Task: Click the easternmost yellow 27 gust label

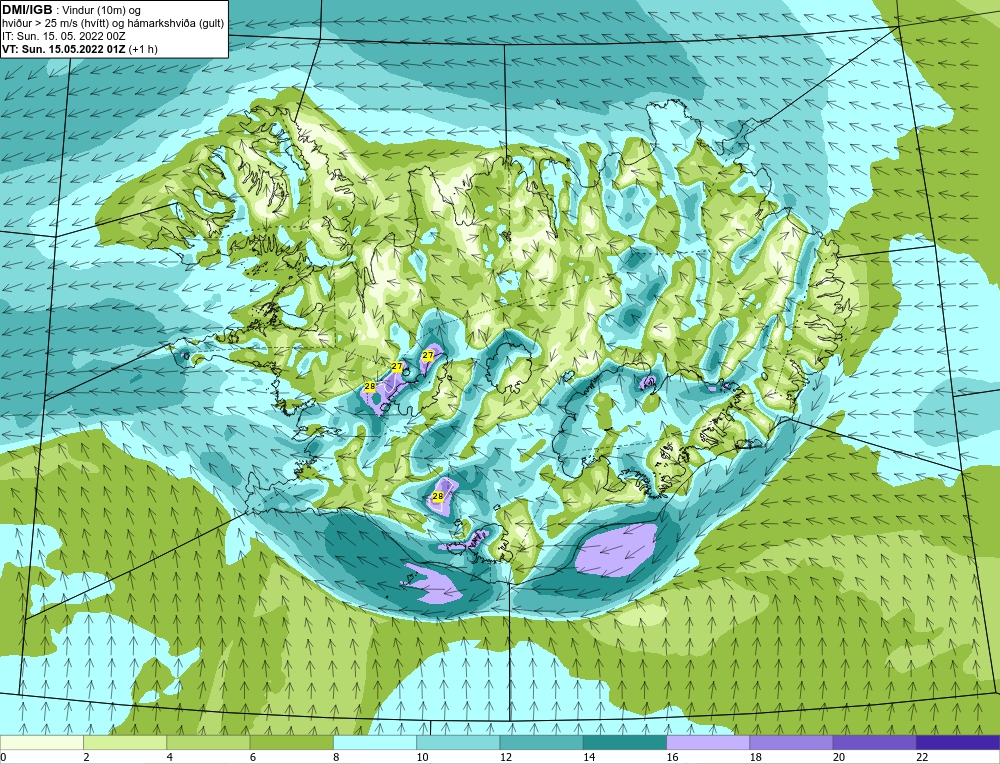Action: [428, 355]
